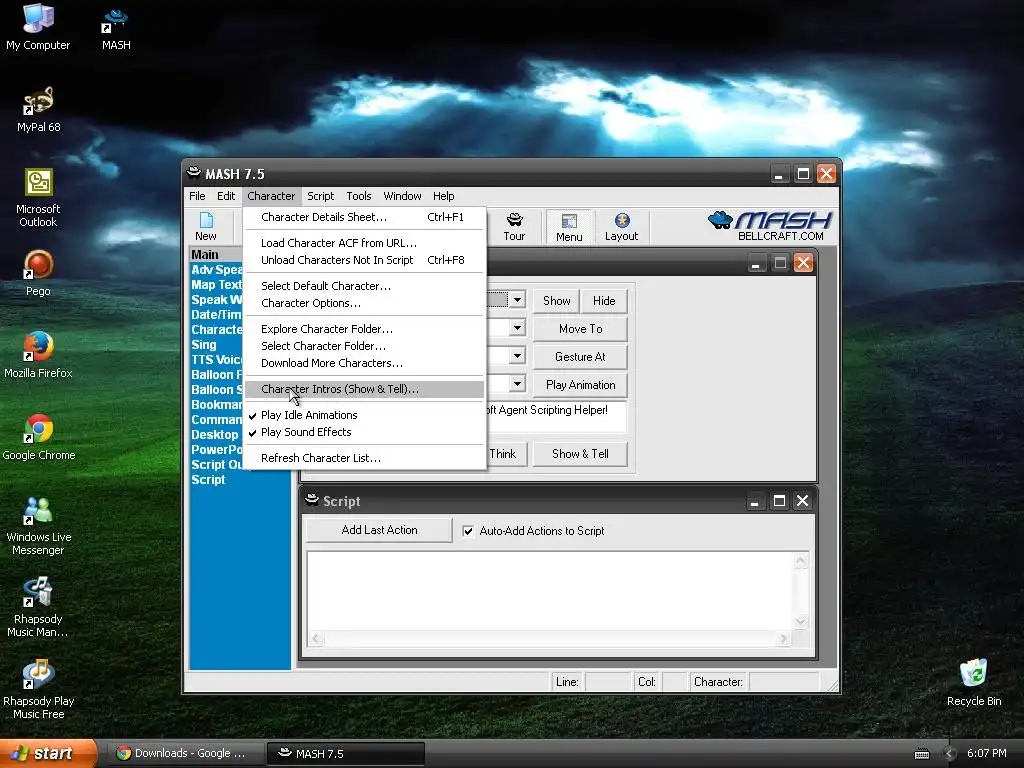
Task: Close the Character menu via its title
Action: (271, 196)
